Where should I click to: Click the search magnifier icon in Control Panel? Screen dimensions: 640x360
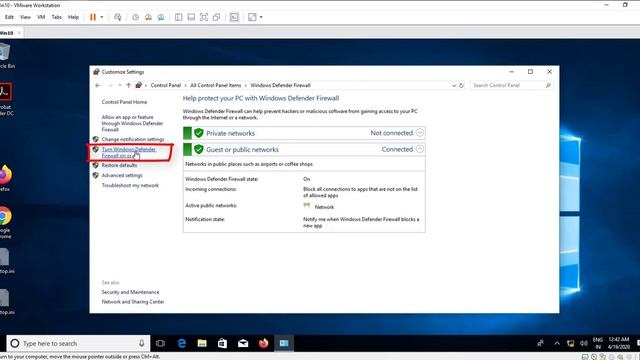pyautogui.click(x=548, y=85)
